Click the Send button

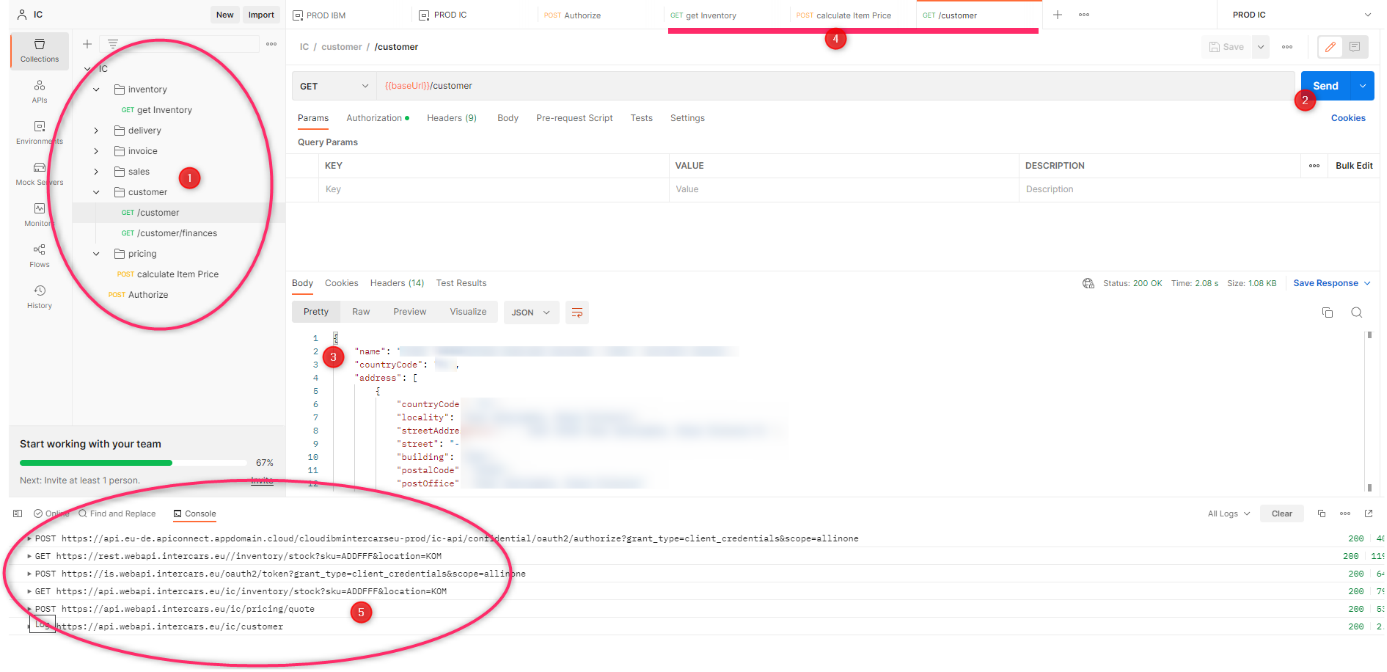click(1326, 86)
